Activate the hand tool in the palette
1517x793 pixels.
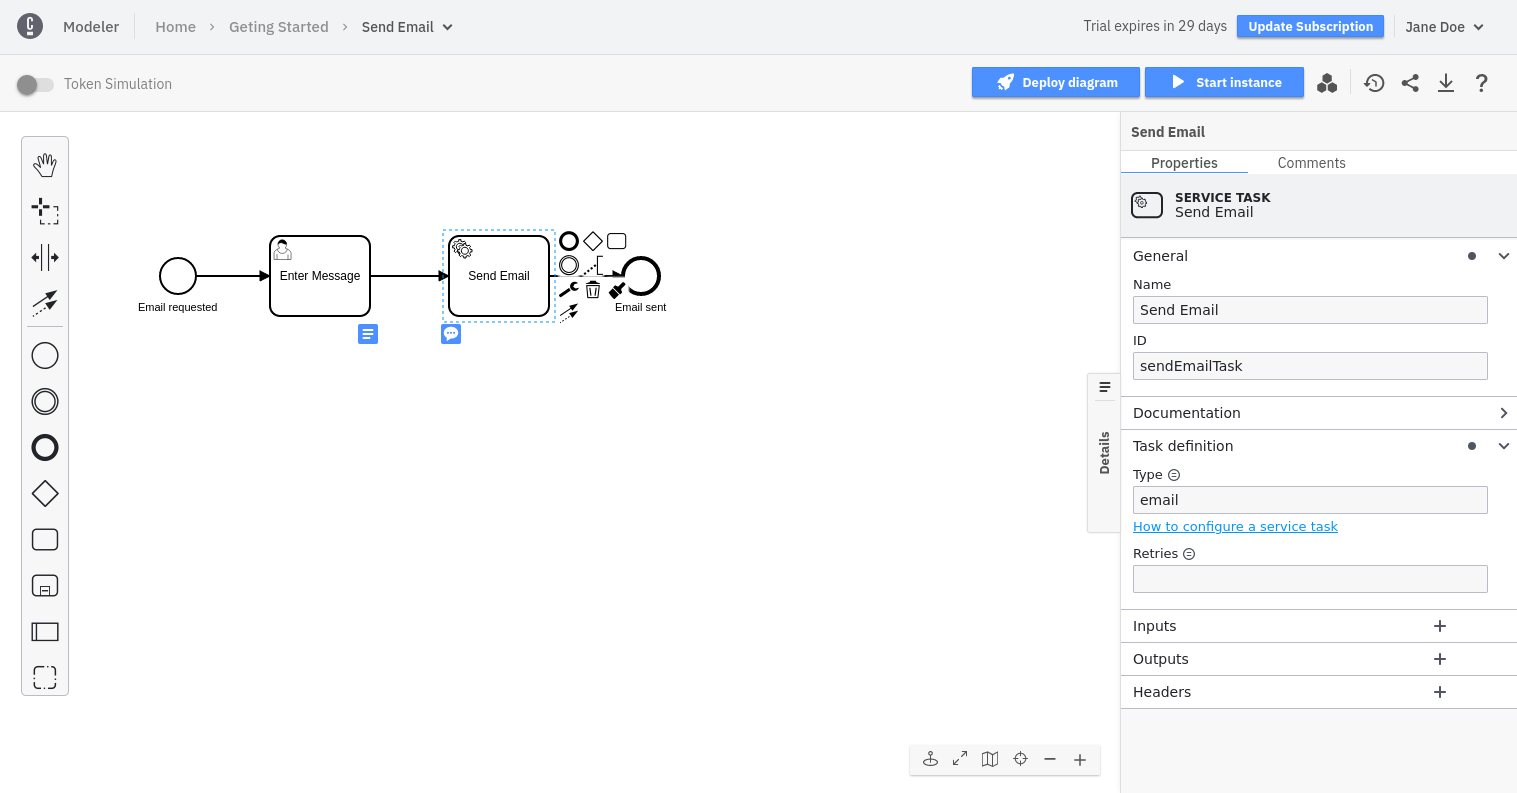point(45,165)
